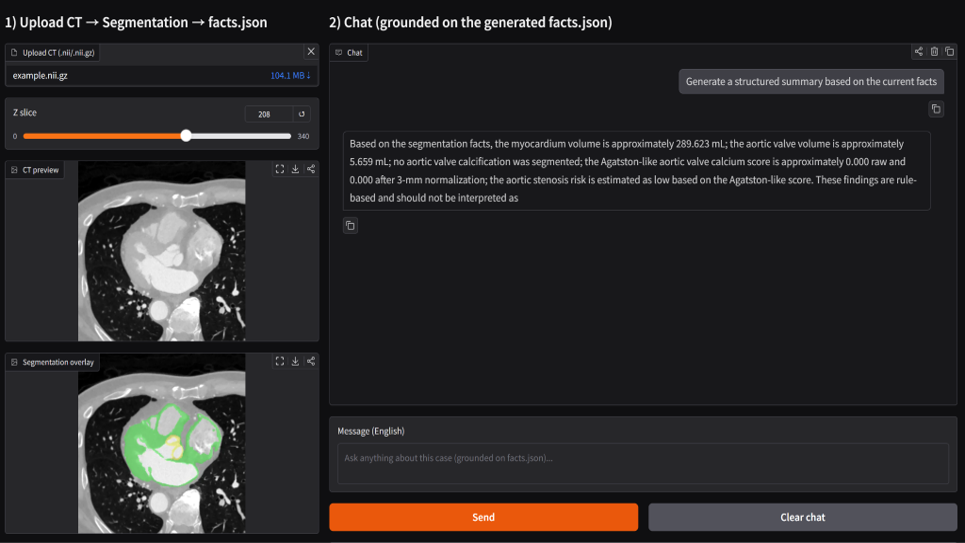This screenshot has height=543, width=965.
Task: Share the segmentation overlay image
Action: pos(311,361)
